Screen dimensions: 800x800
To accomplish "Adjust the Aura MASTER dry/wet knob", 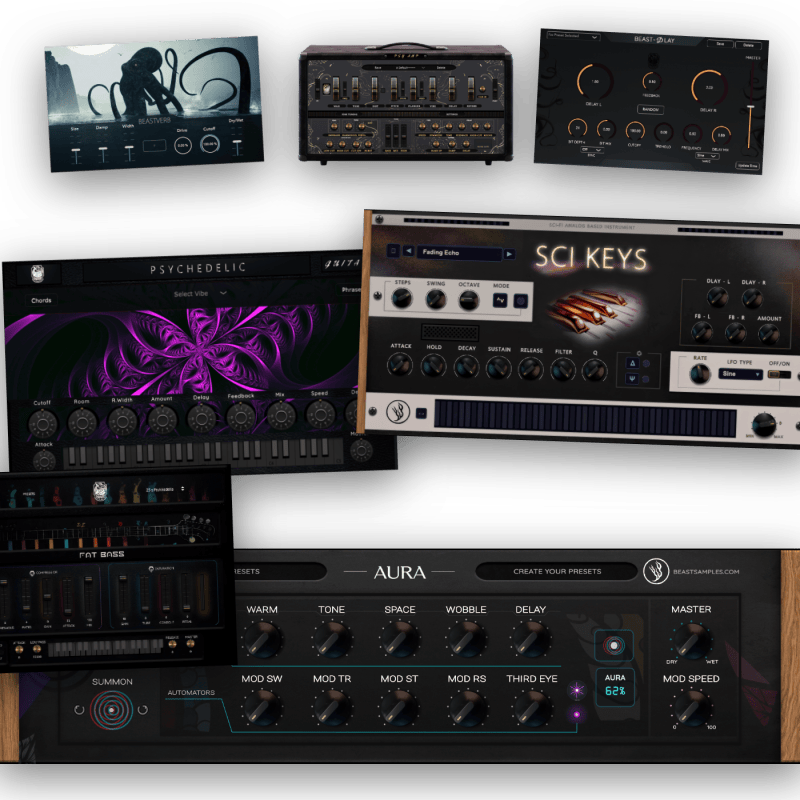I will pos(691,640).
